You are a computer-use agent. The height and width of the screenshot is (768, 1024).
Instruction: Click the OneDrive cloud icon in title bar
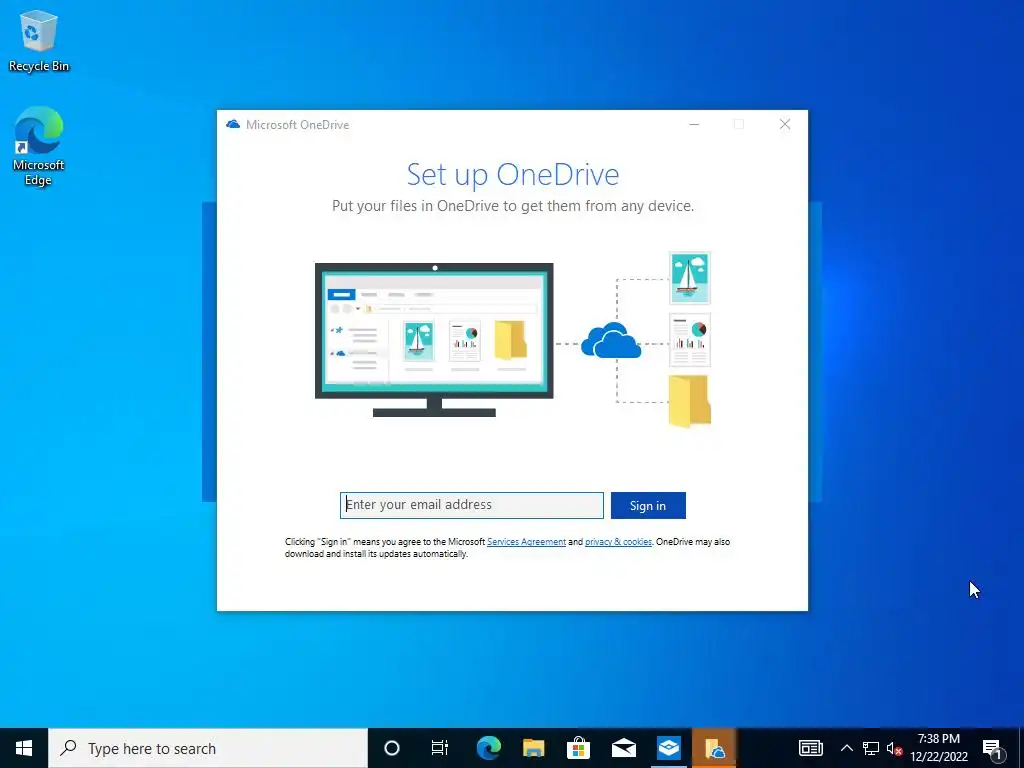[233, 124]
